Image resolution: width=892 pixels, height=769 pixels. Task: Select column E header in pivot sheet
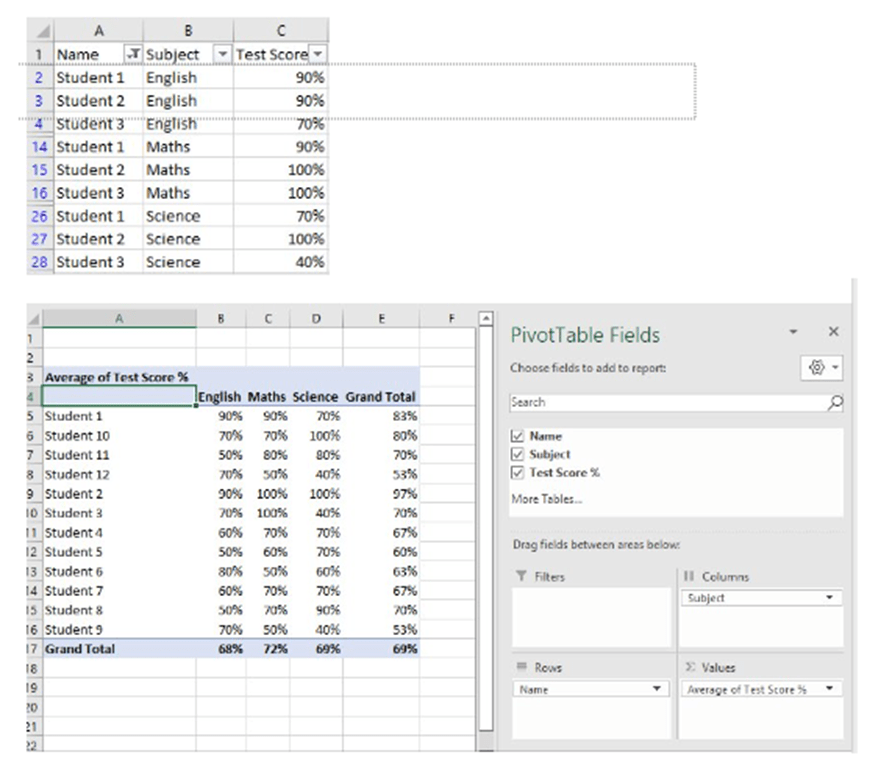(x=380, y=319)
